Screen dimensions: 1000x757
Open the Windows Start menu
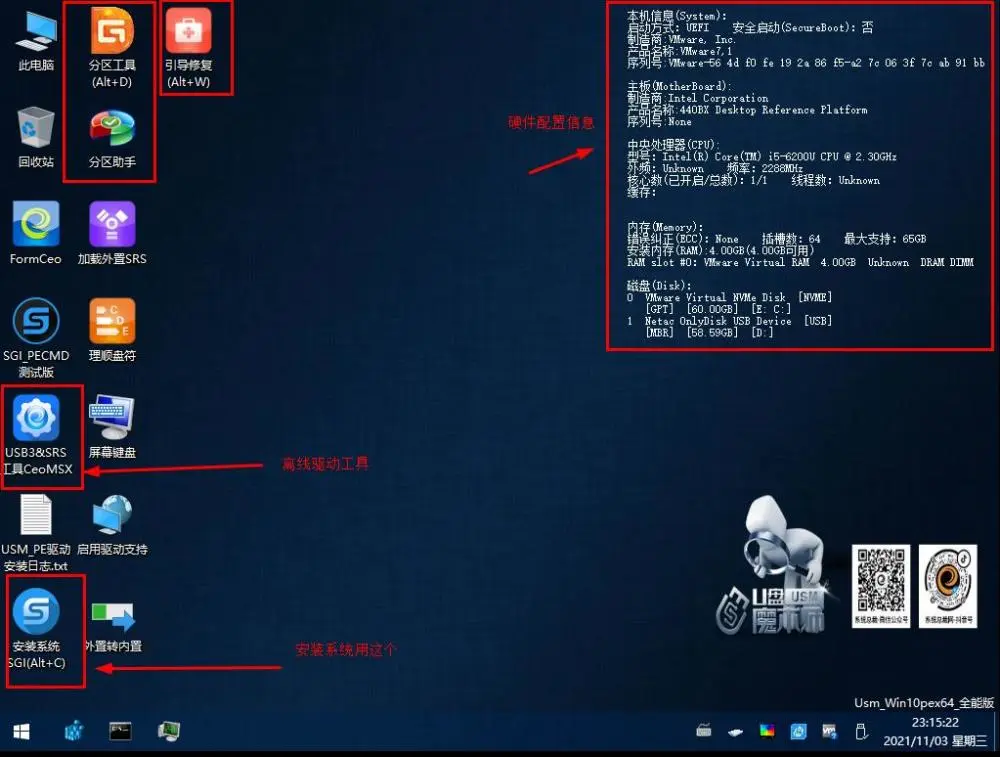[21, 732]
